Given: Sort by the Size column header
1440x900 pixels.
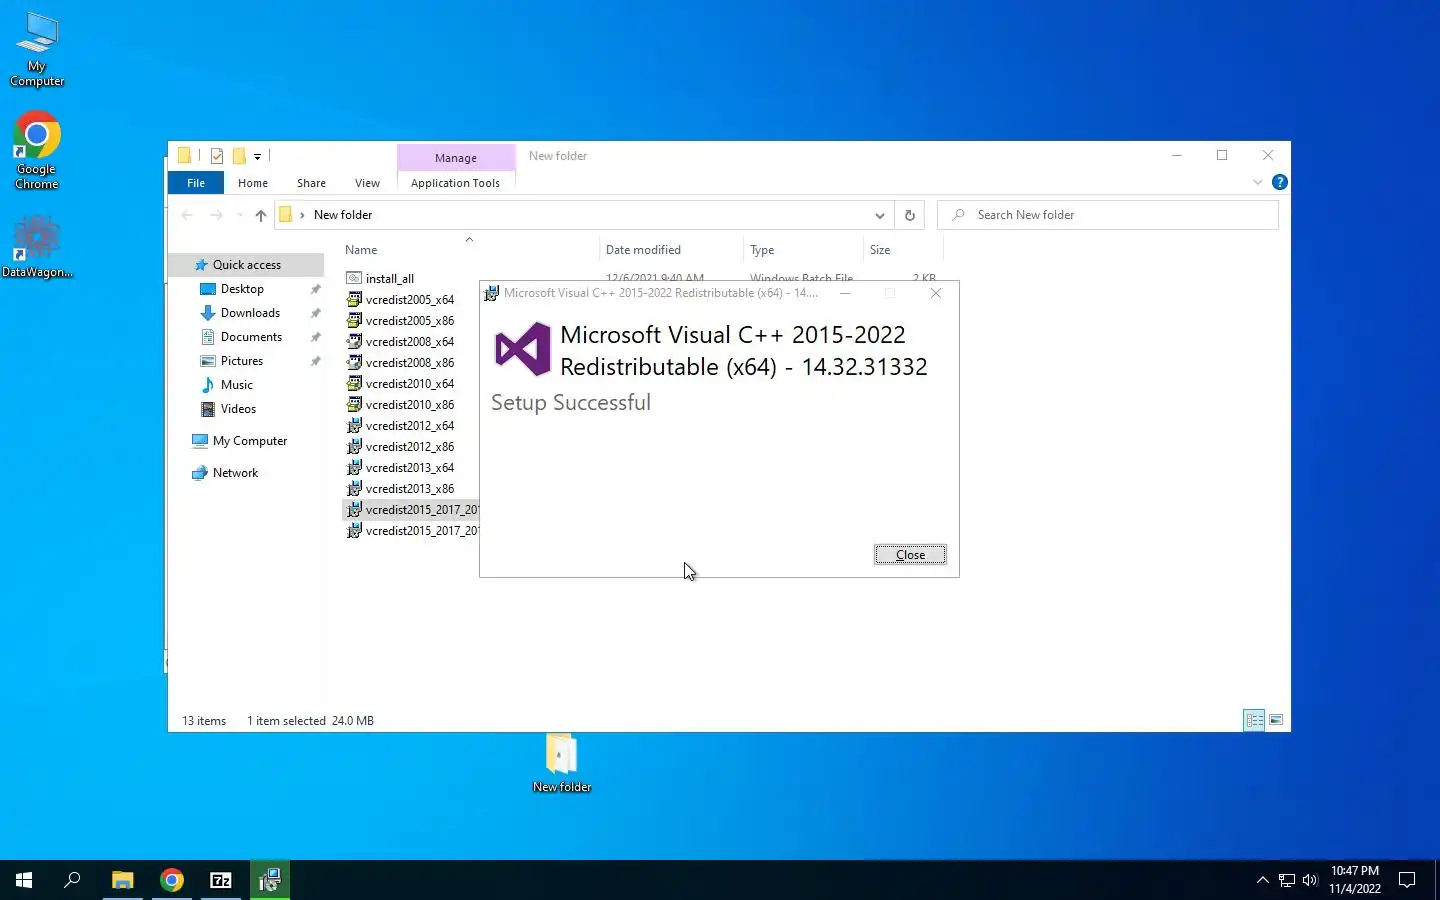Looking at the screenshot, I should (880, 250).
